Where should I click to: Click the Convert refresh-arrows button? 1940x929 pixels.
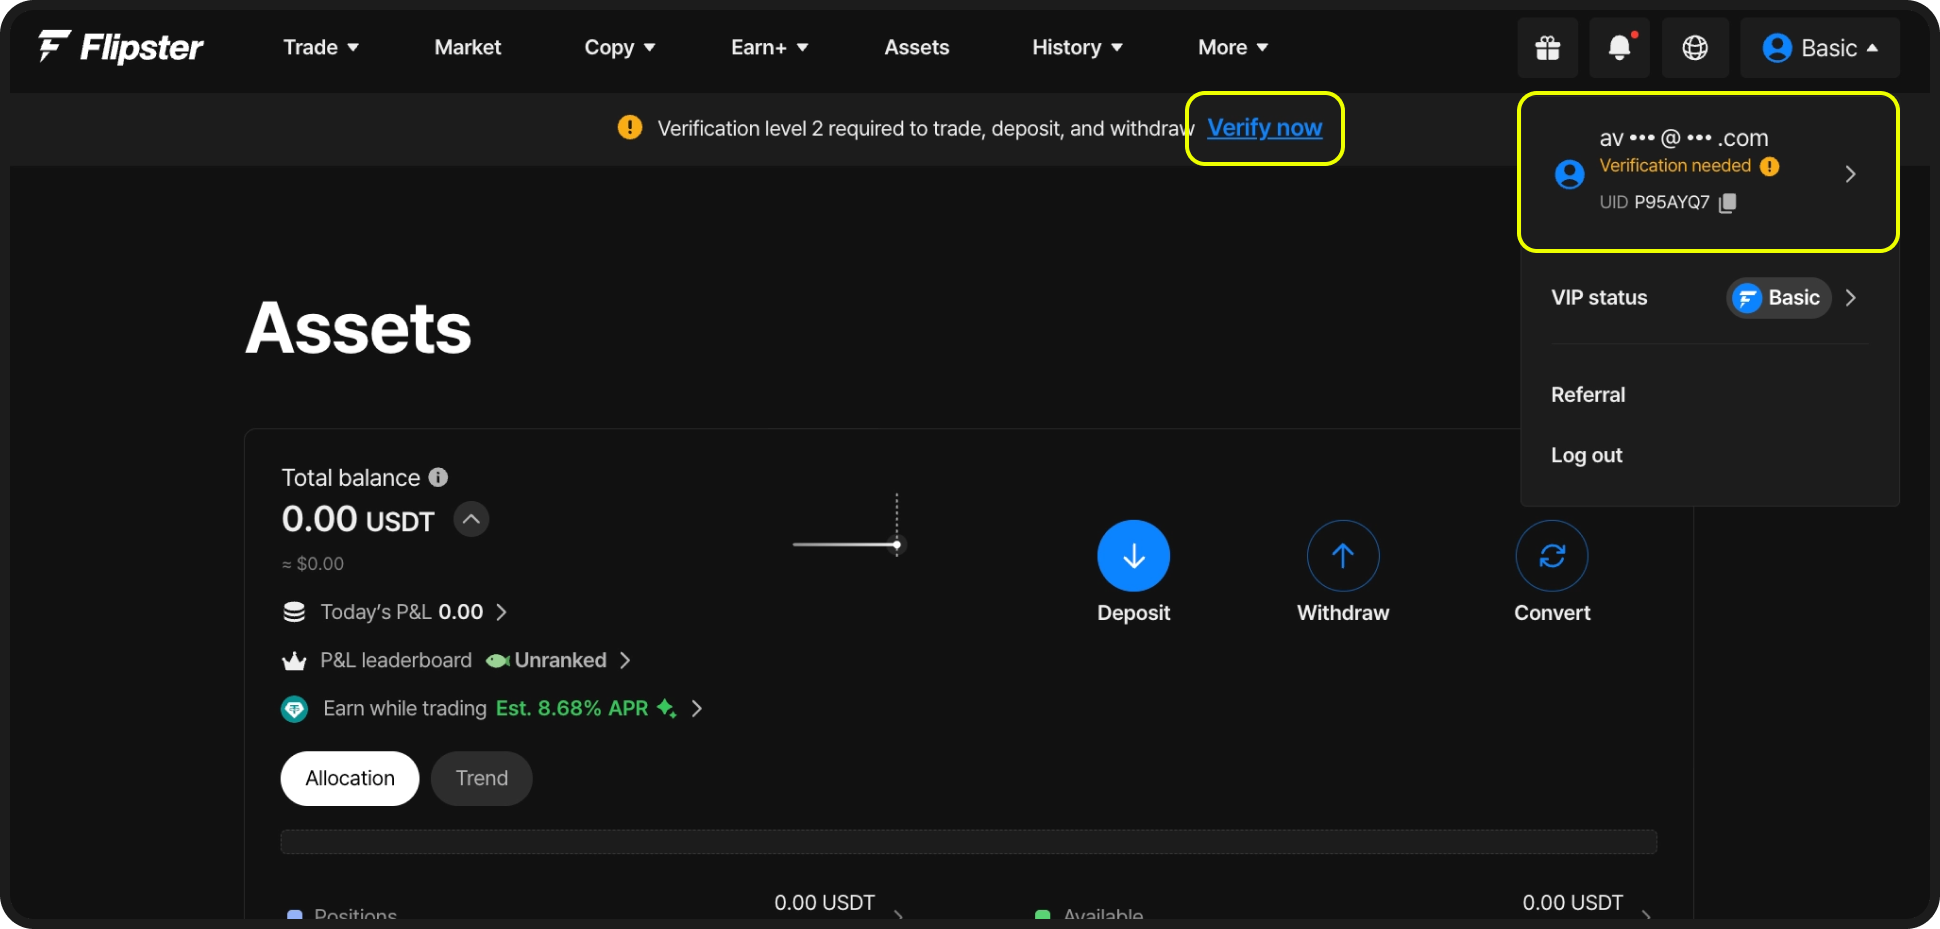(x=1552, y=556)
